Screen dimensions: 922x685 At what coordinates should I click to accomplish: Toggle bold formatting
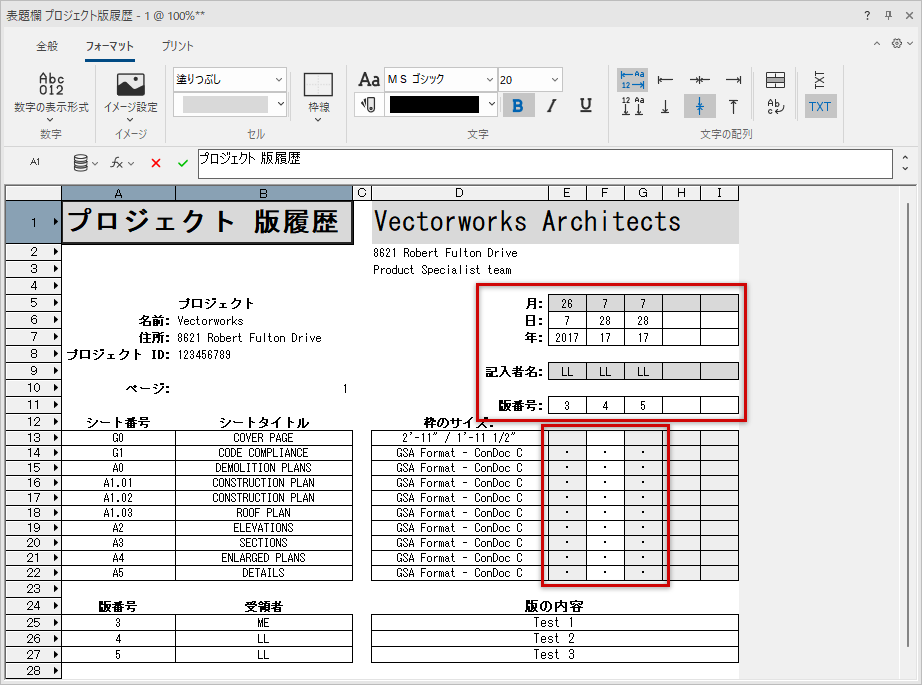pos(517,106)
